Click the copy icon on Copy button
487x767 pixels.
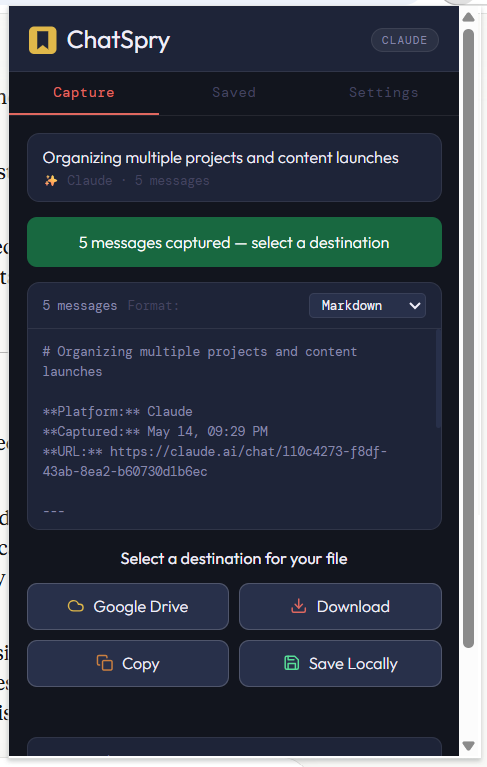pyautogui.click(x=105, y=663)
